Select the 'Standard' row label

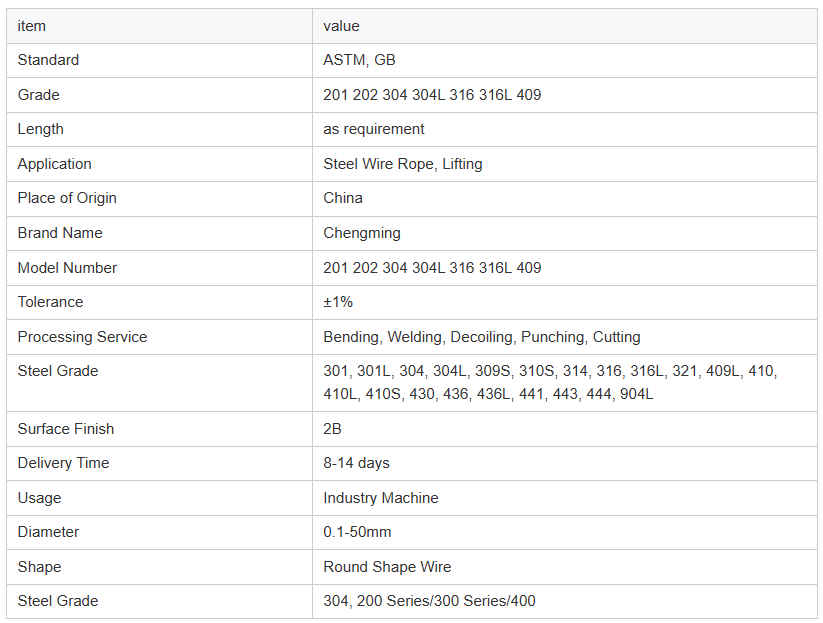coord(48,60)
